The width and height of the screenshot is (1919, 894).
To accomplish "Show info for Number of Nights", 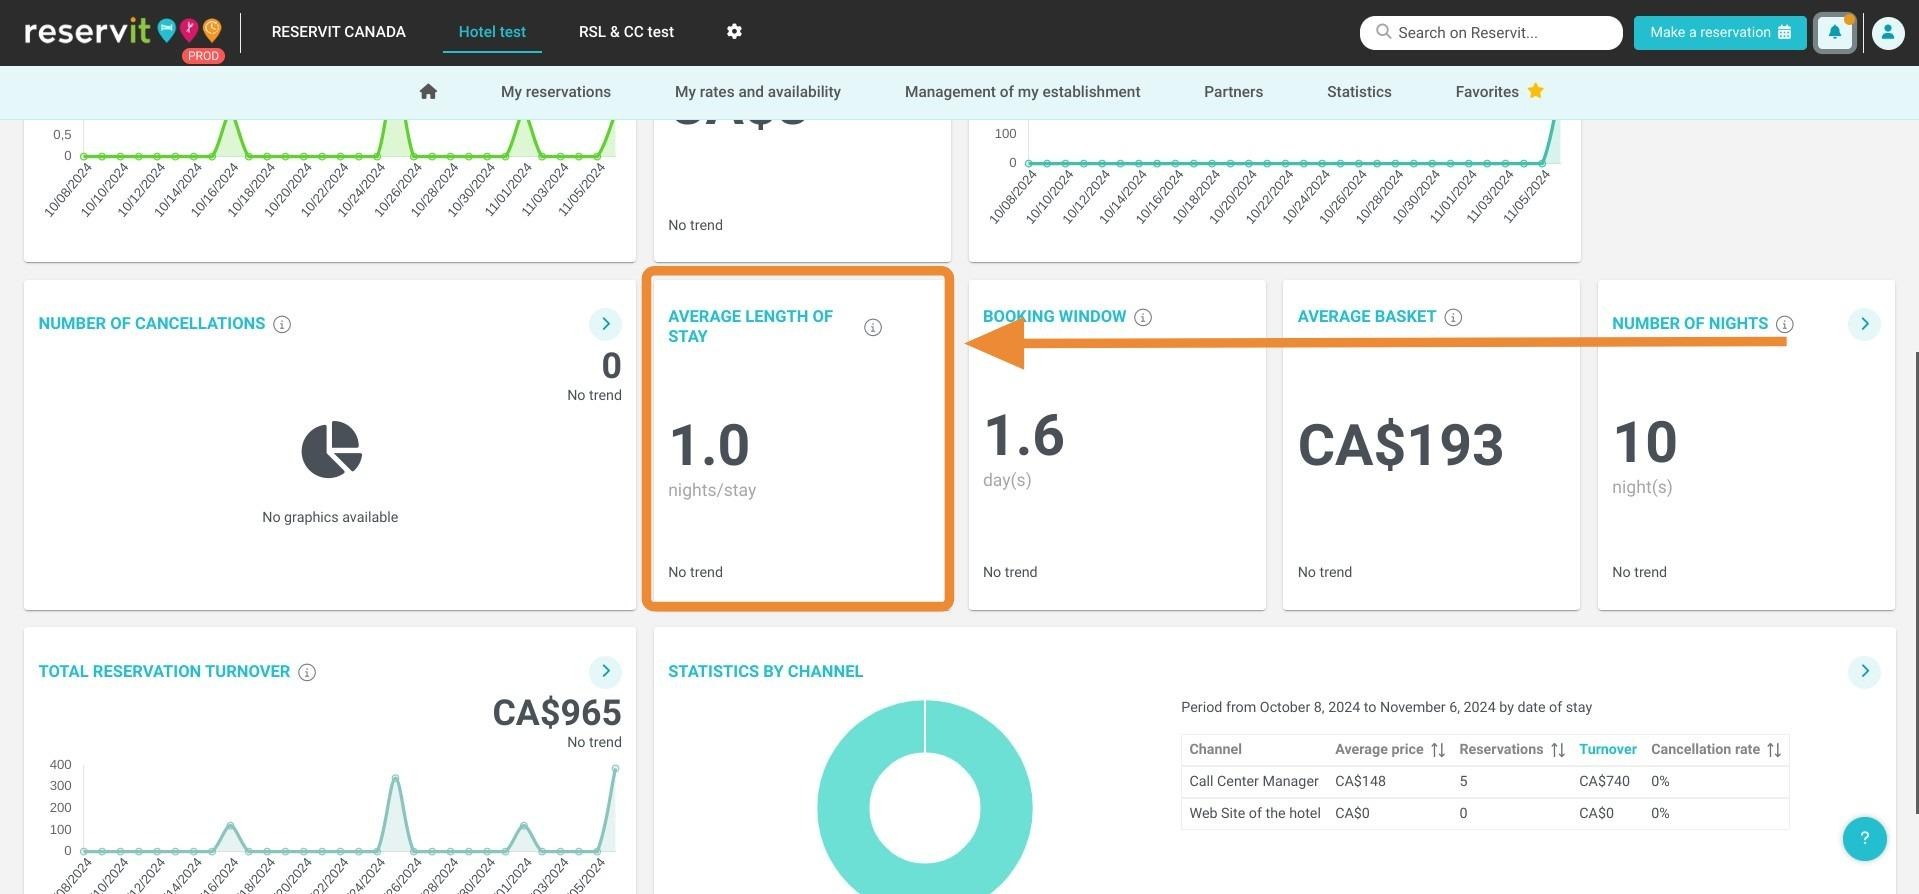I will pyautogui.click(x=1784, y=324).
